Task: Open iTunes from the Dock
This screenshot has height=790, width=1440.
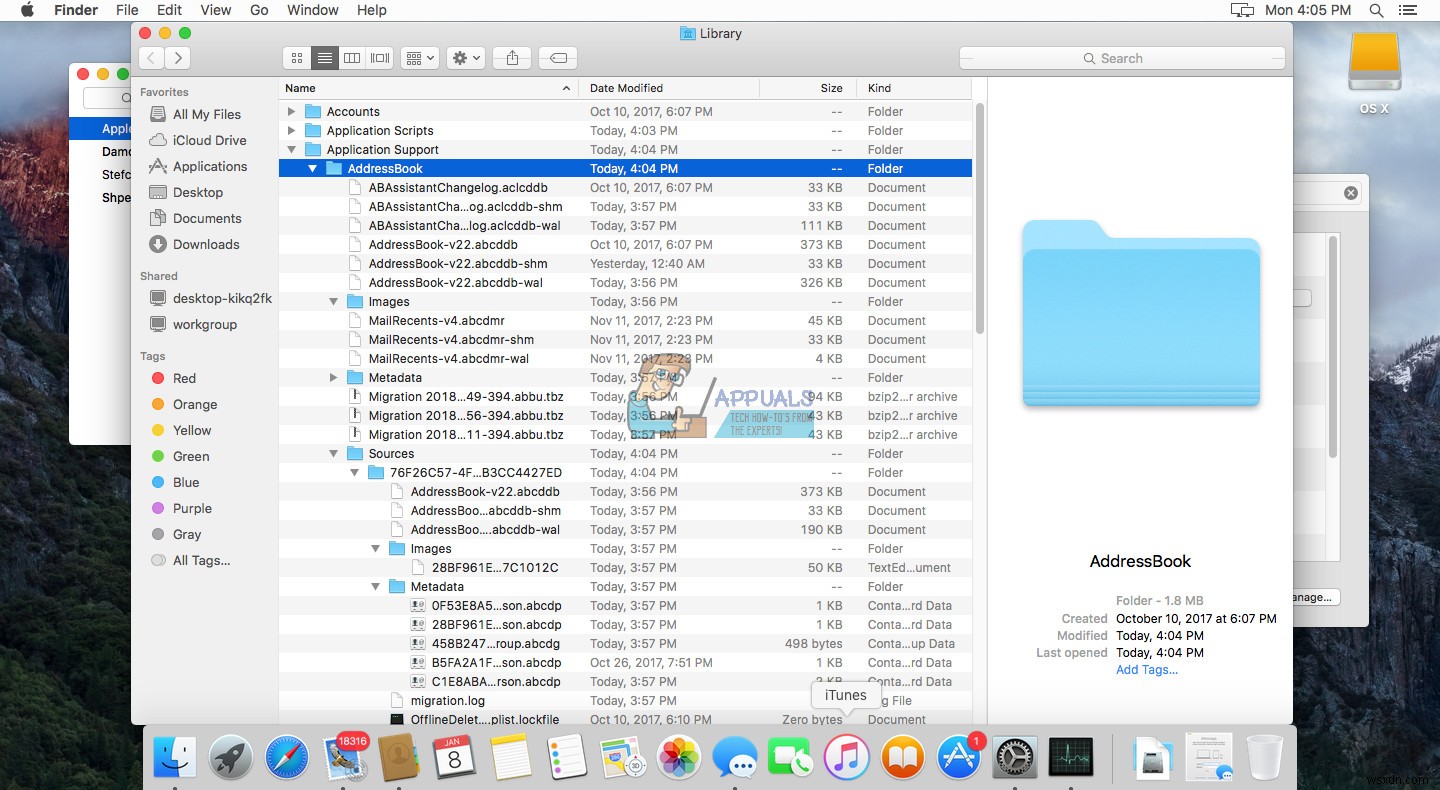Action: [x=847, y=757]
